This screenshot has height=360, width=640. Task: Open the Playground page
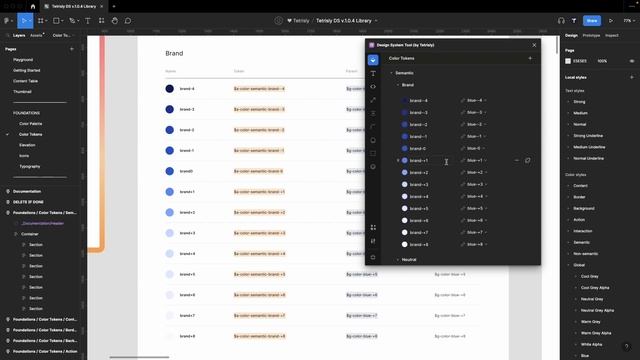pyautogui.click(x=23, y=60)
